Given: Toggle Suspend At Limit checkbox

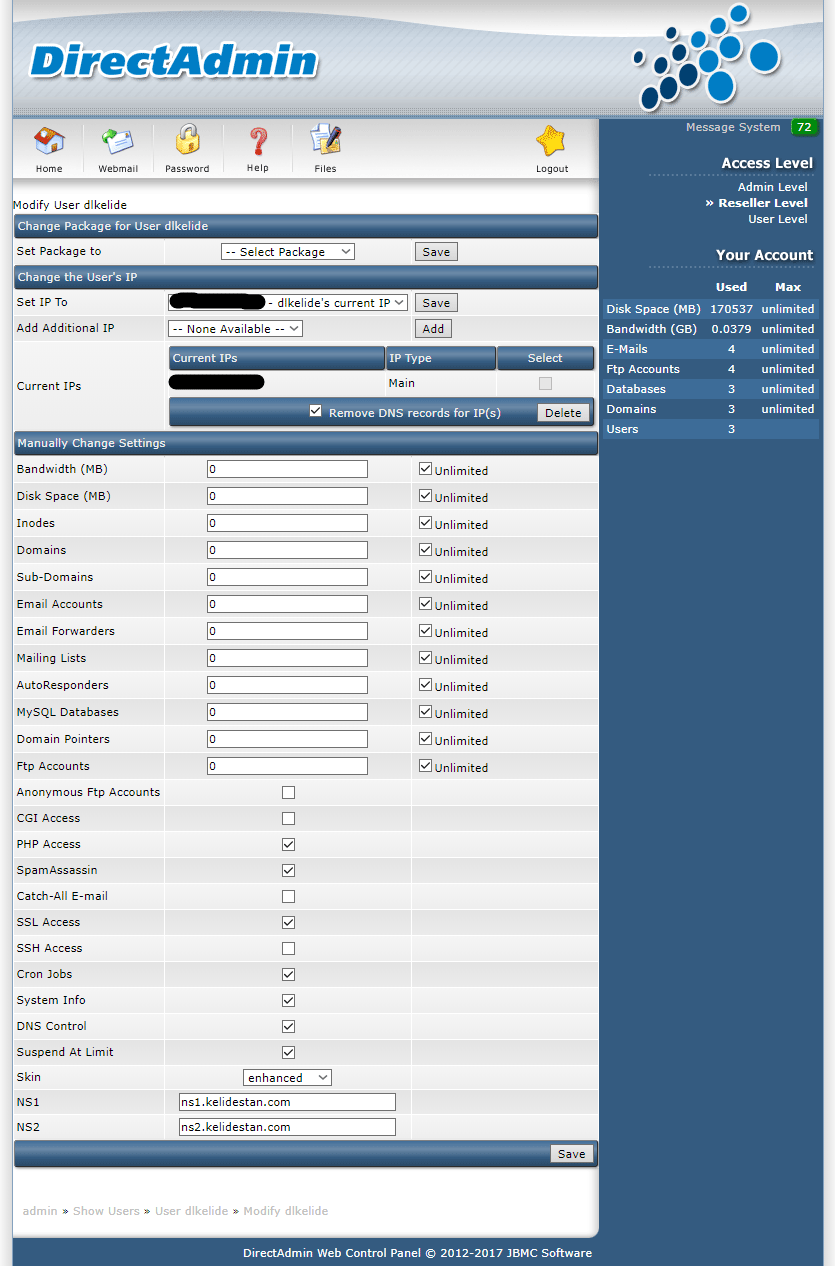Looking at the screenshot, I should (288, 1052).
